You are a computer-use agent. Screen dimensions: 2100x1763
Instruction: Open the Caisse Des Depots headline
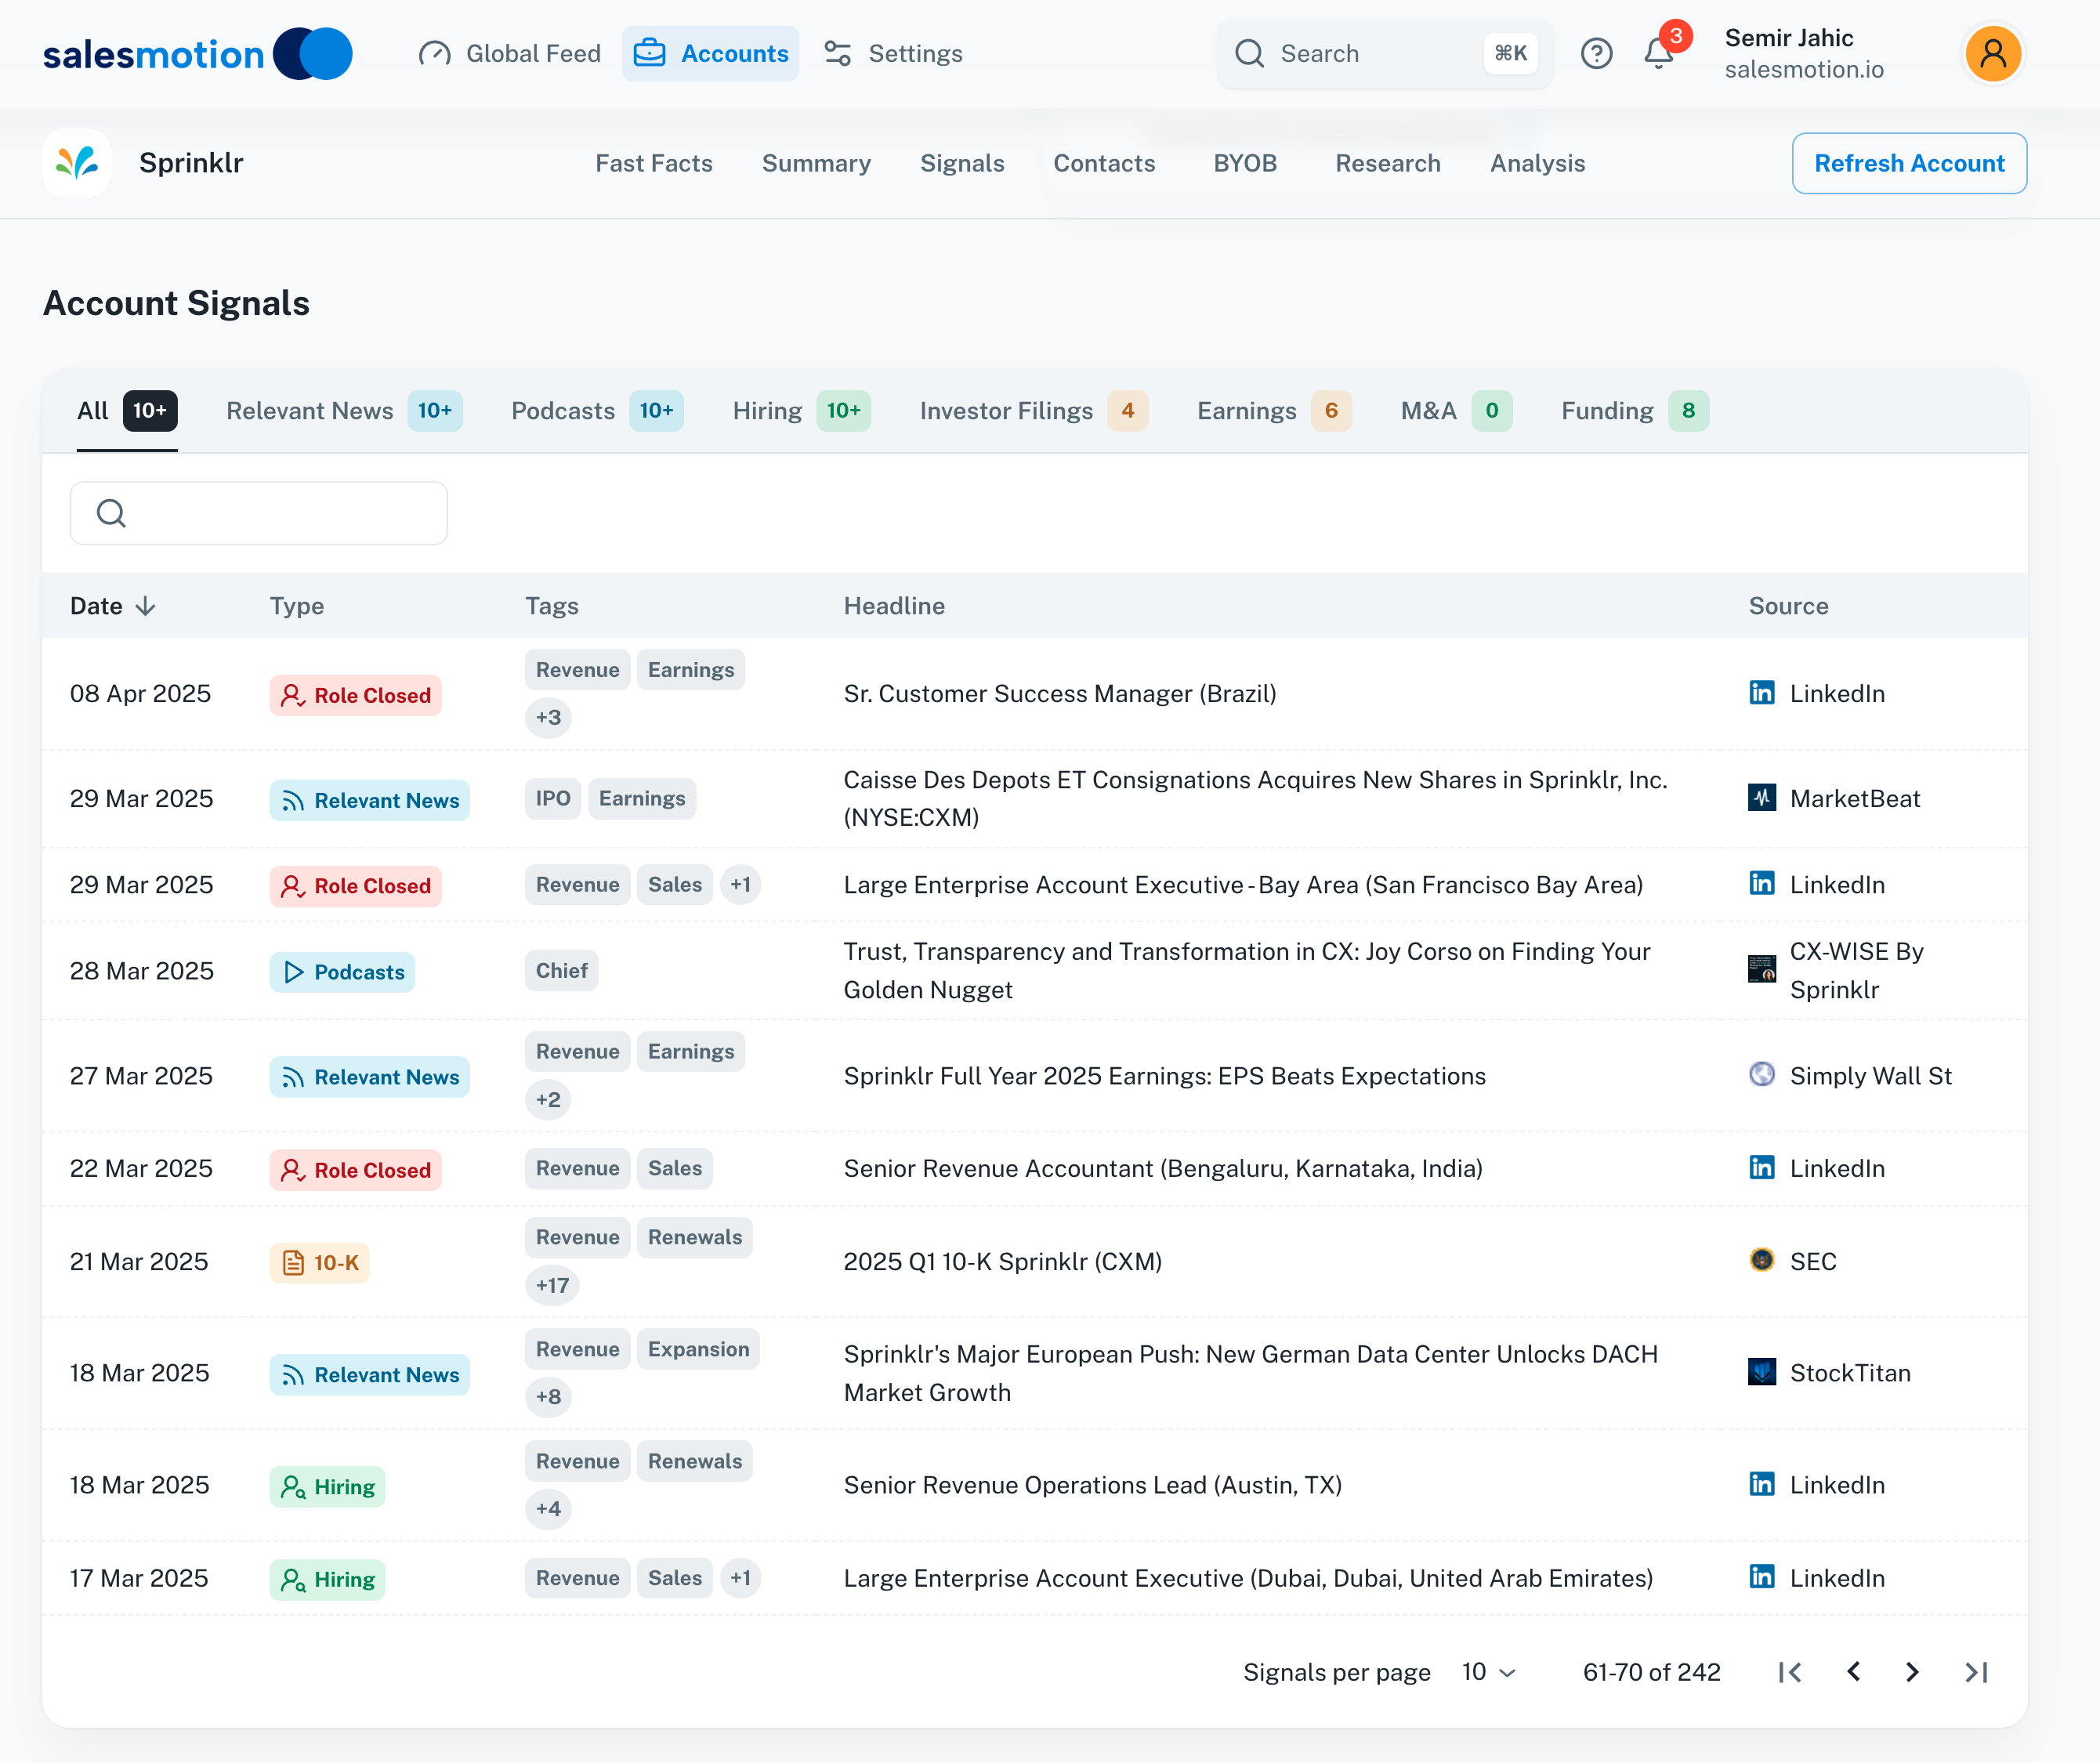[1256, 799]
